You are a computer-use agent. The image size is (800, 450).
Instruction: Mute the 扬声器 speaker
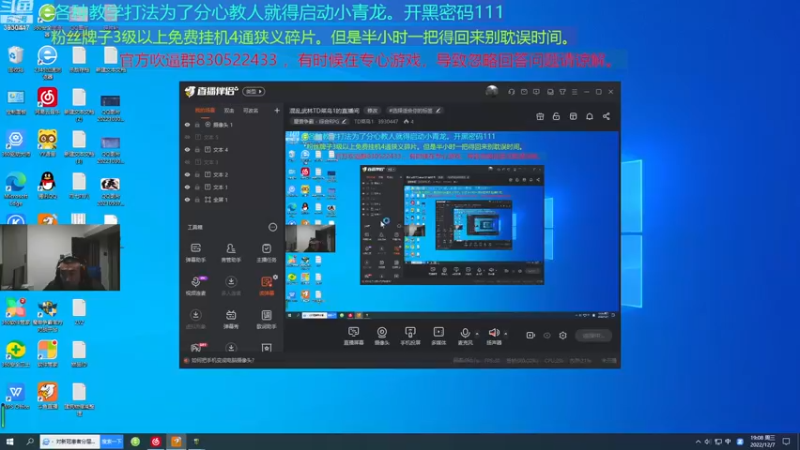click(x=494, y=336)
